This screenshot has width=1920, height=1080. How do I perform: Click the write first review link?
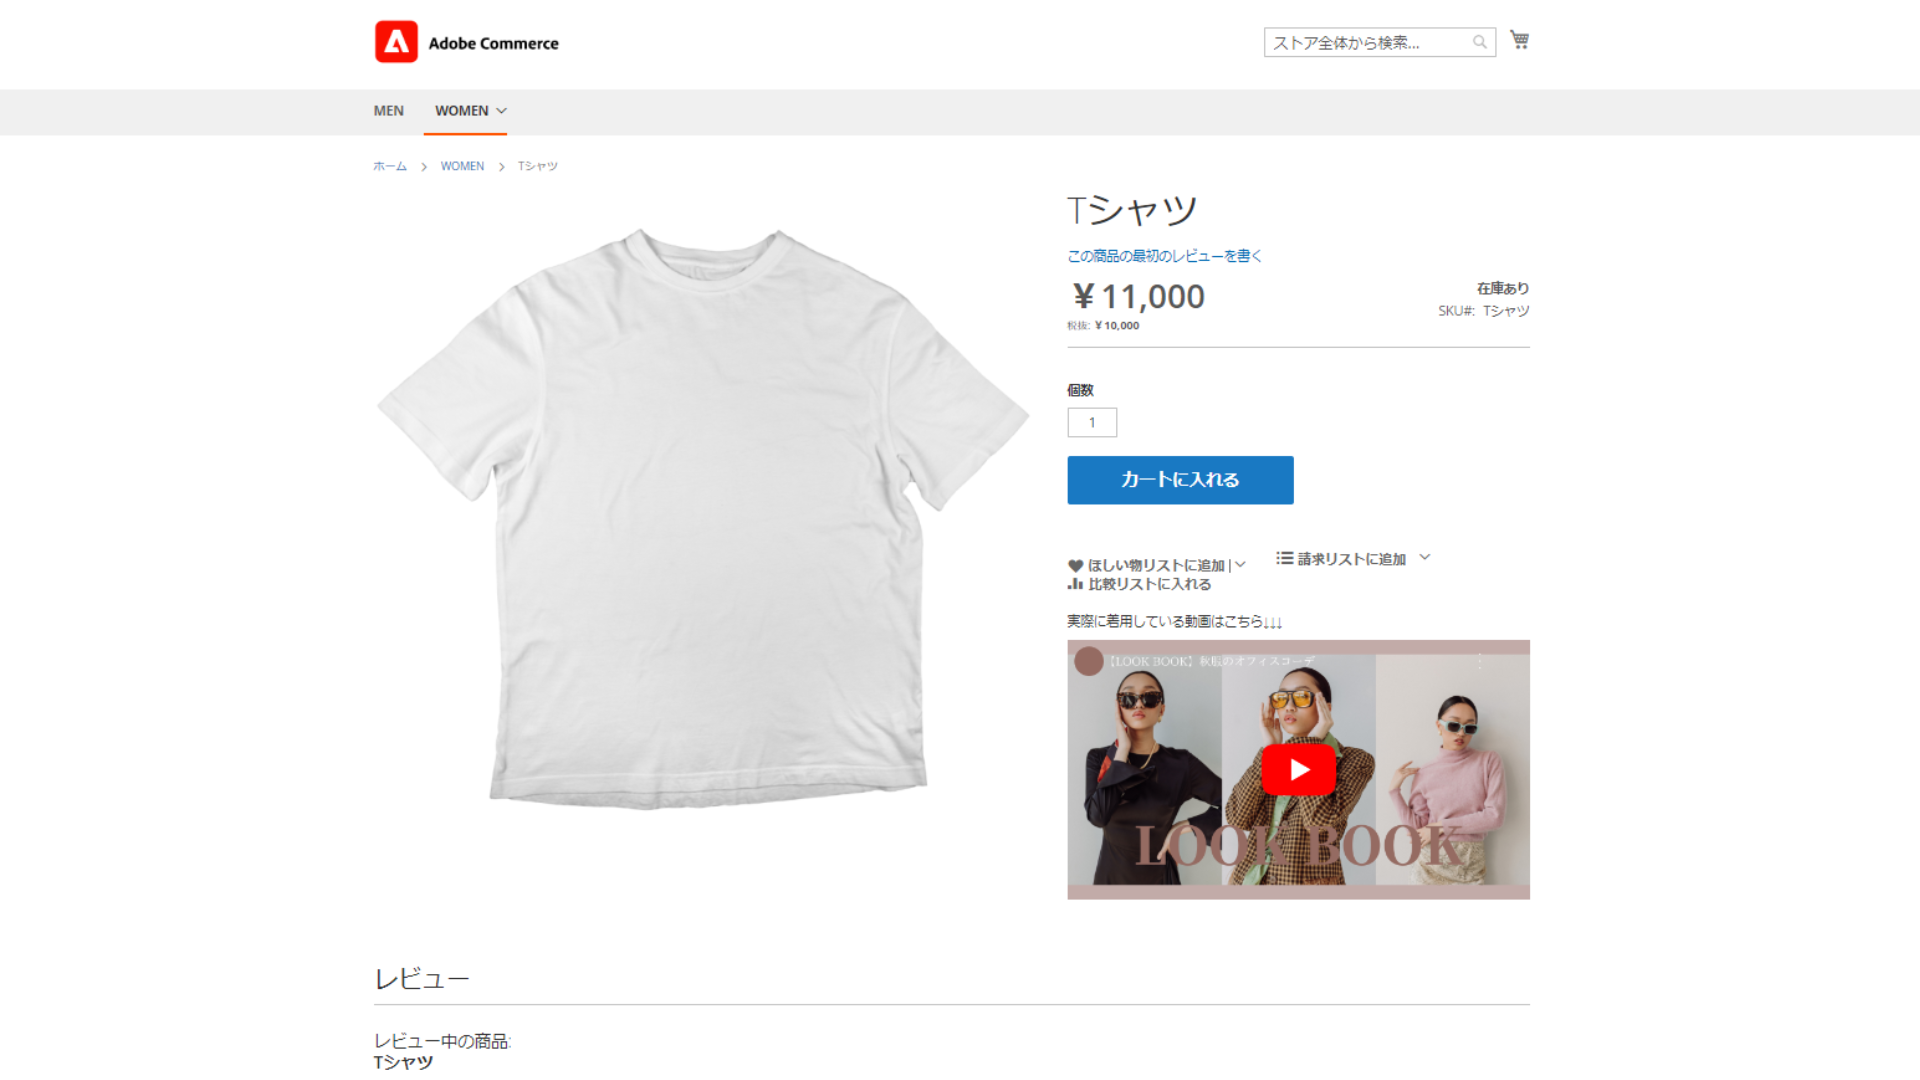pyautogui.click(x=1164, y=256)
